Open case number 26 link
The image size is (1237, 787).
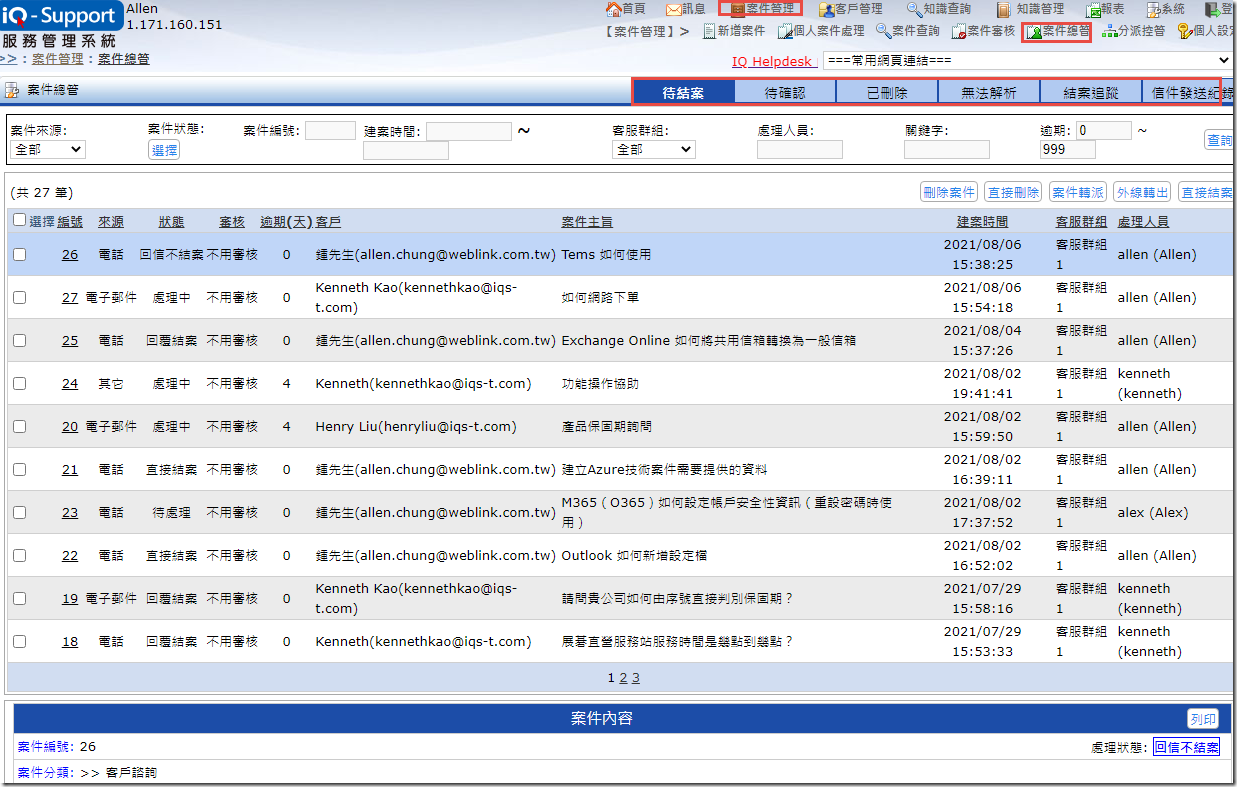click(x=70, y=255)
